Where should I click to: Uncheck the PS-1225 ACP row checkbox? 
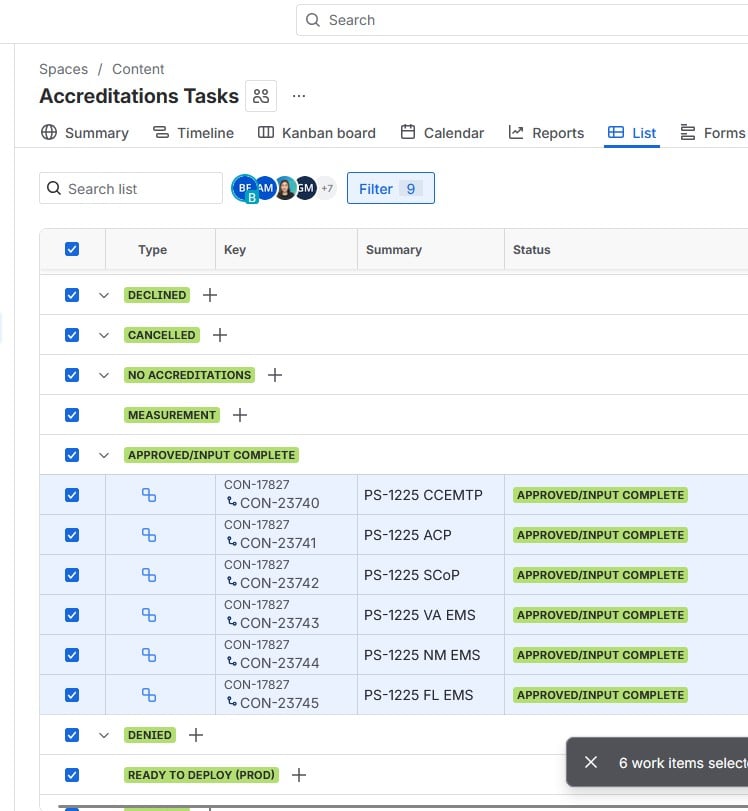coord(72,535)
